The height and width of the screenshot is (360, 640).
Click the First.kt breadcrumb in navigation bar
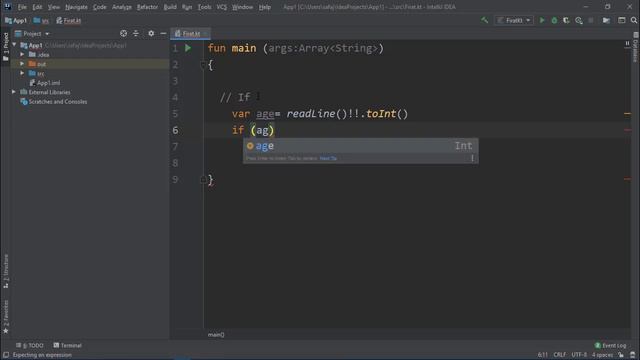tap(69, 20)
